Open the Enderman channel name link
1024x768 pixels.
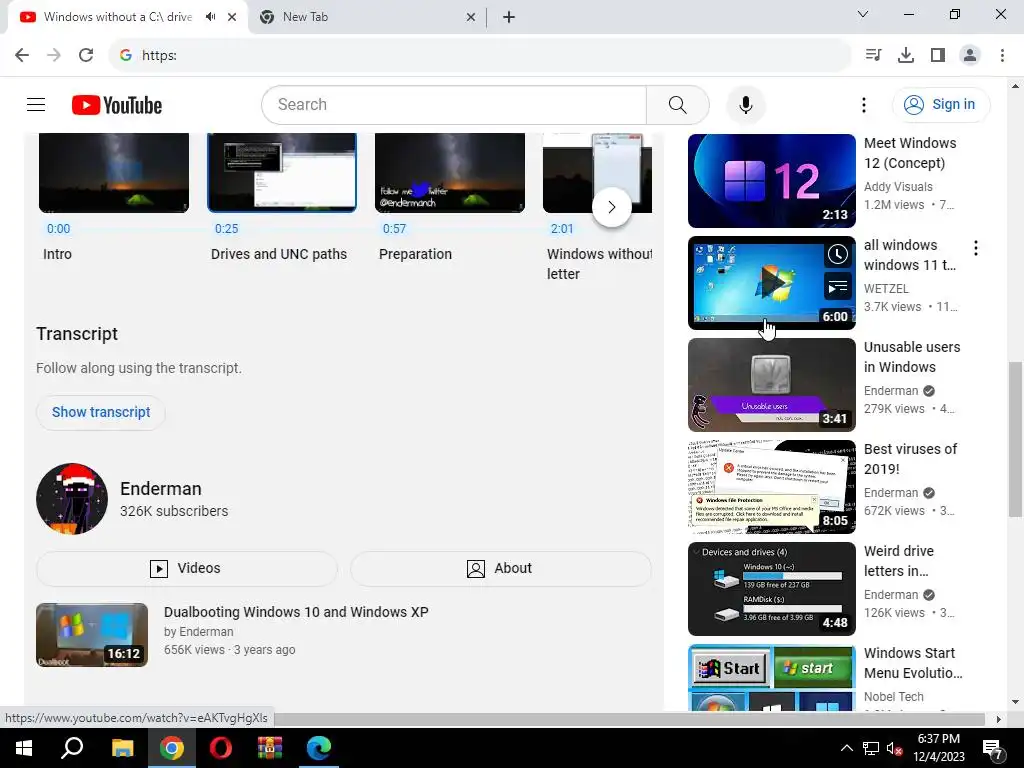click(x=161, y=488)
